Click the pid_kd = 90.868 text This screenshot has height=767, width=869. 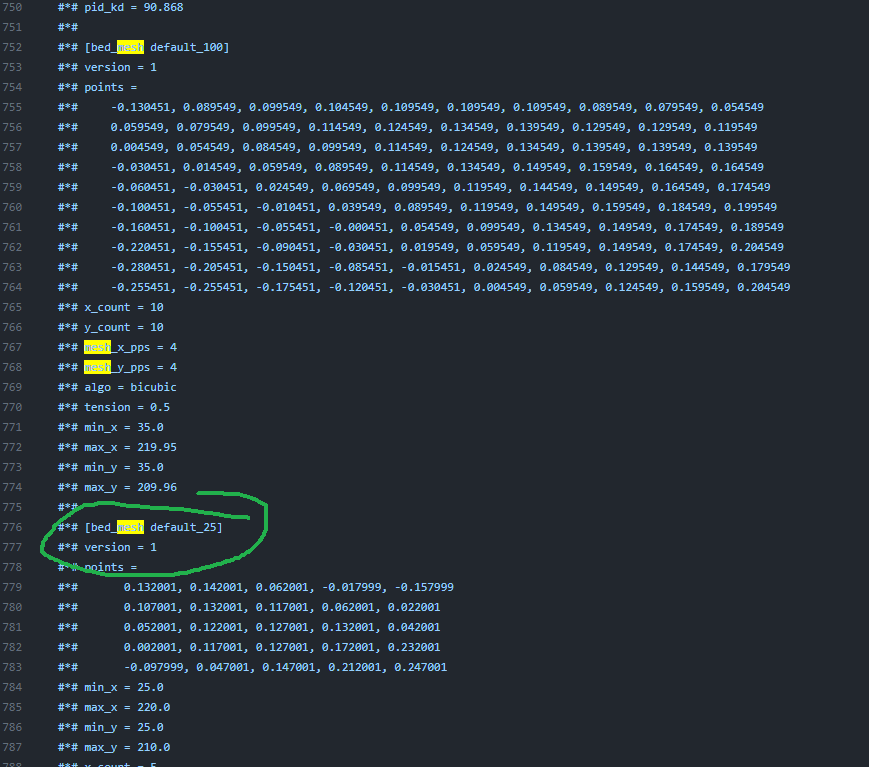click(133, 7)
